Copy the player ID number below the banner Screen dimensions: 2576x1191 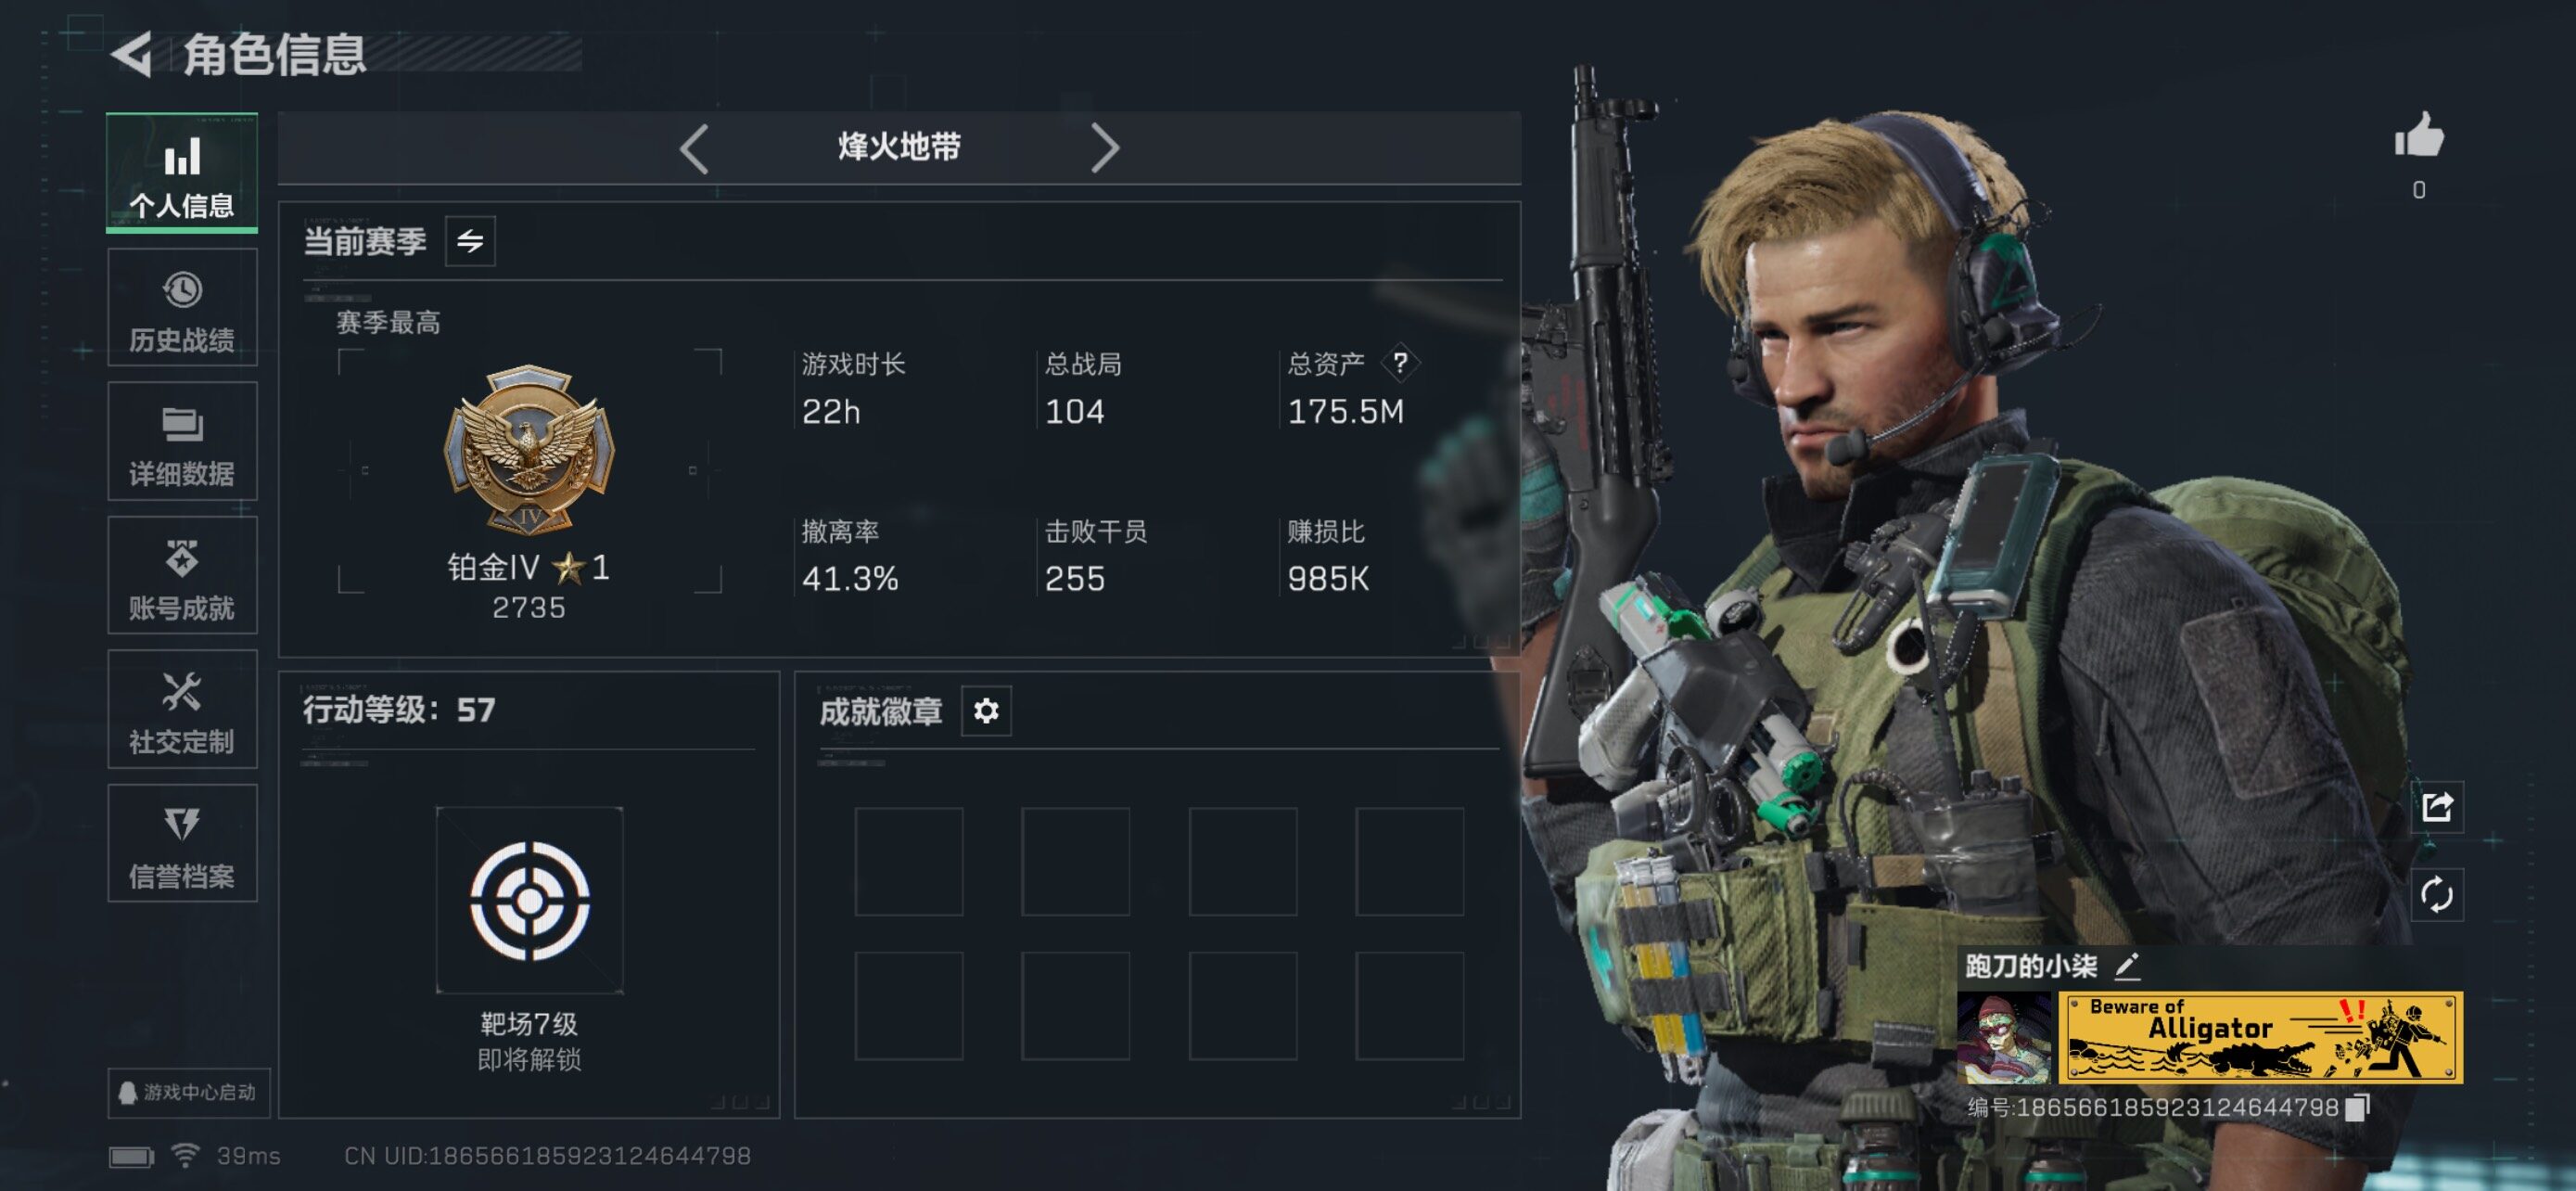[2358, 1108]
